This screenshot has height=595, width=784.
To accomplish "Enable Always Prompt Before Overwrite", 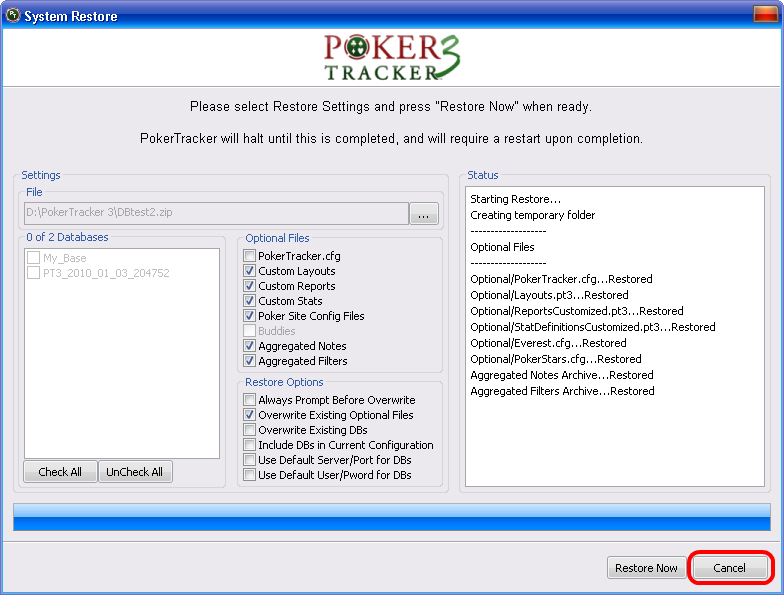I will point(250,400).
